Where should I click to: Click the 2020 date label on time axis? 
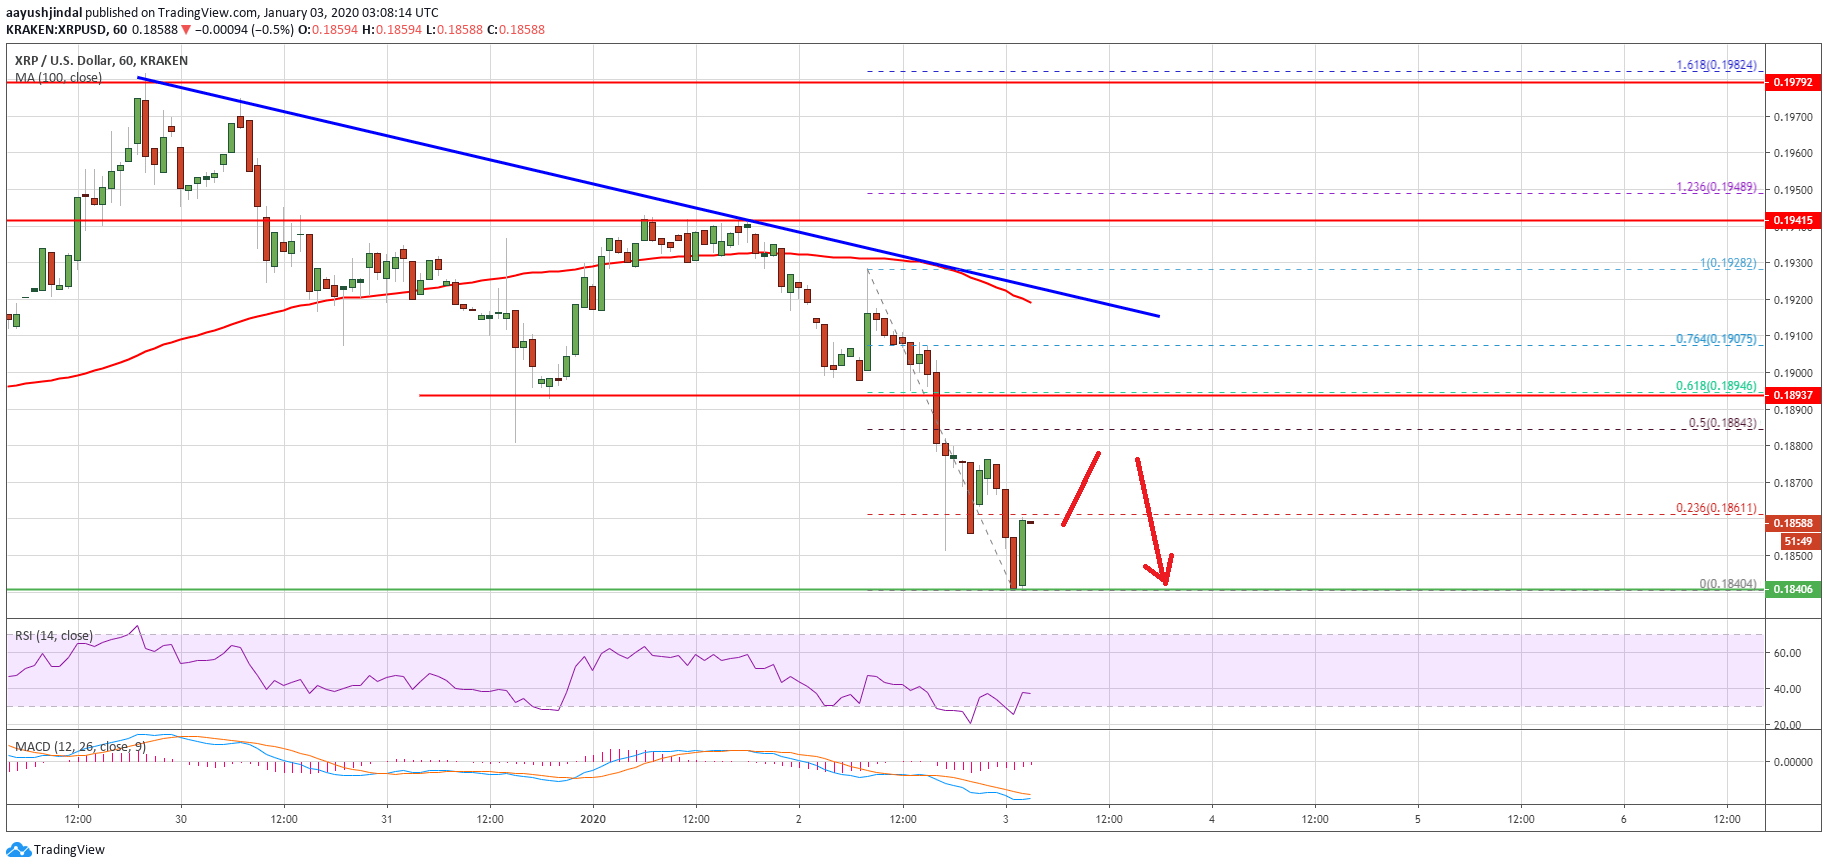(593, 819)
